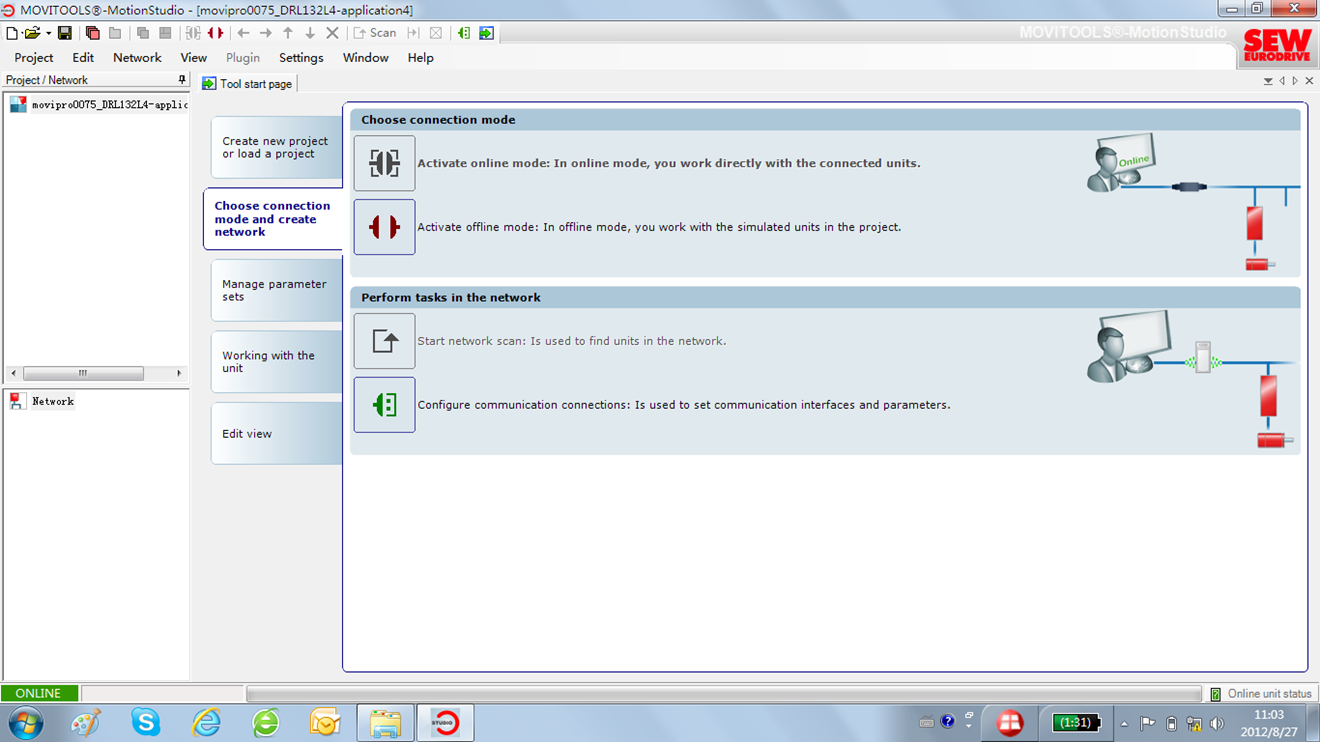The width and height of the screenshot is (1320, 742).
Task: Click the red offline mode toolbar icon
Action: 215,33
